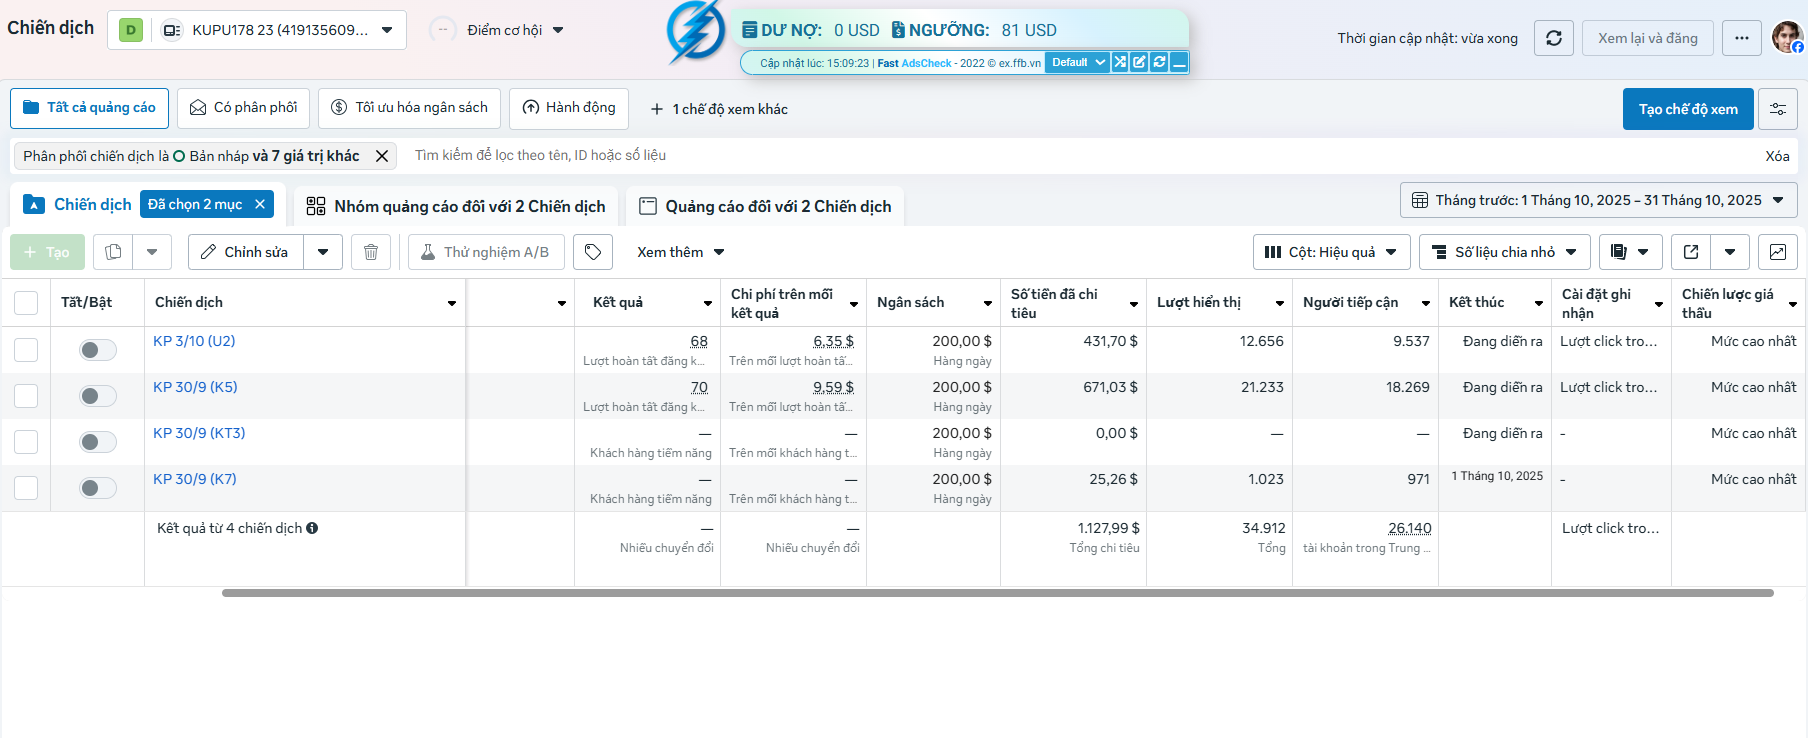
Task: Clear the 'Đã chọn 2 mục' selection
Action: [x=260, y=204]
